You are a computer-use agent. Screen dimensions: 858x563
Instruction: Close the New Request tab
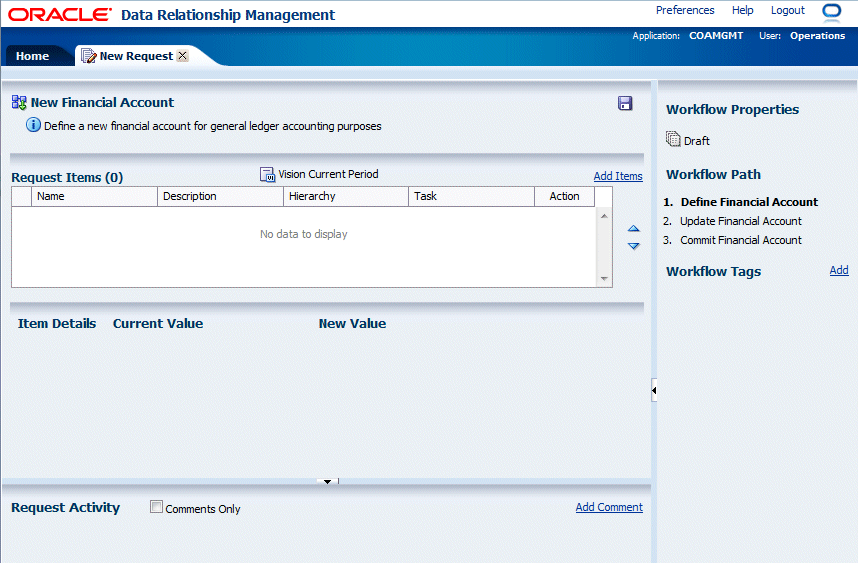point(183,56)
